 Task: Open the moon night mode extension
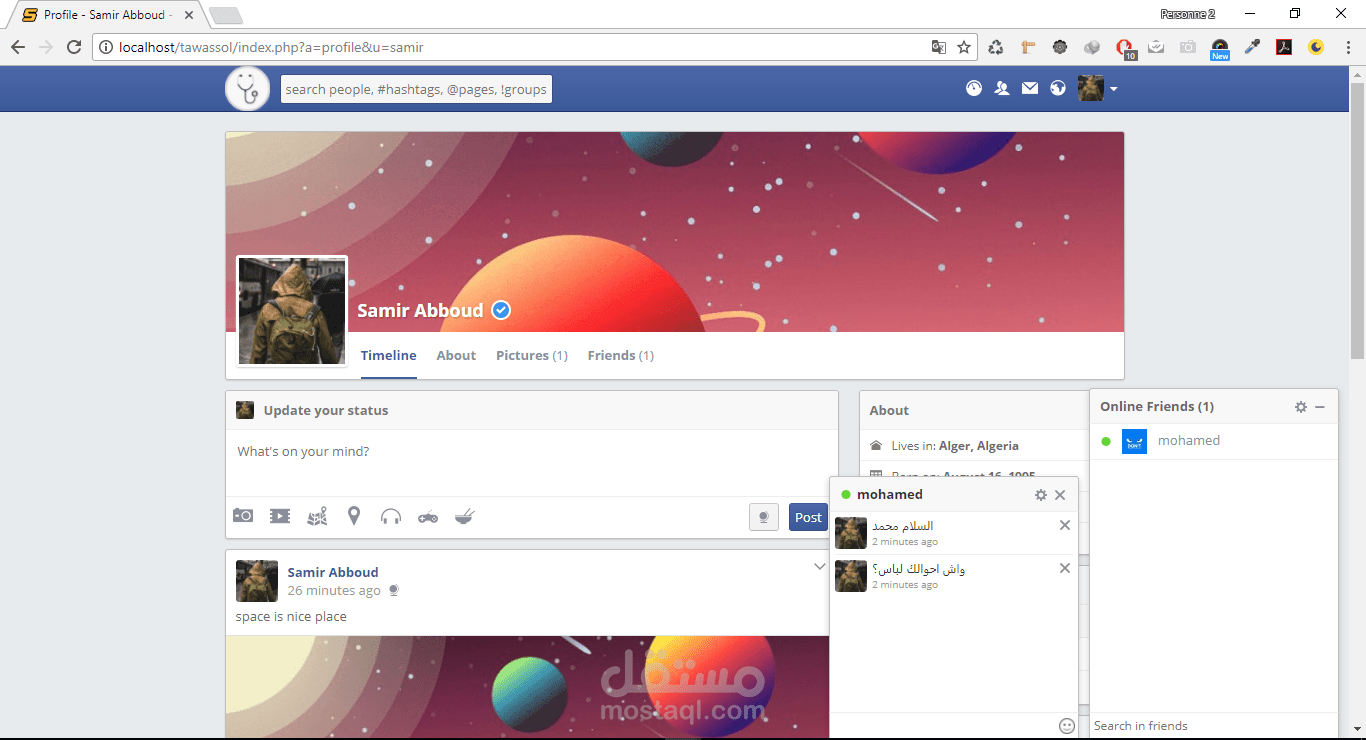coord(1316,47)
